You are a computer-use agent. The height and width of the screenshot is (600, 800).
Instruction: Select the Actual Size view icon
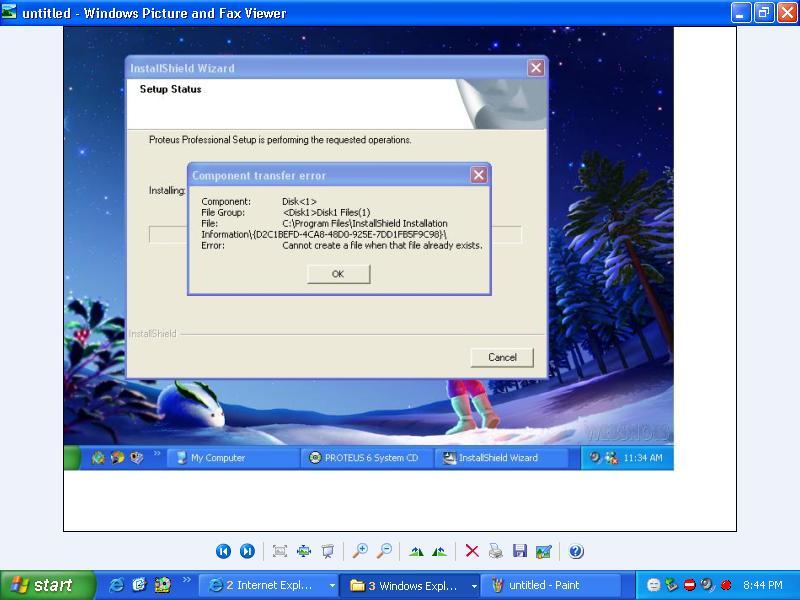coord(304,551)
